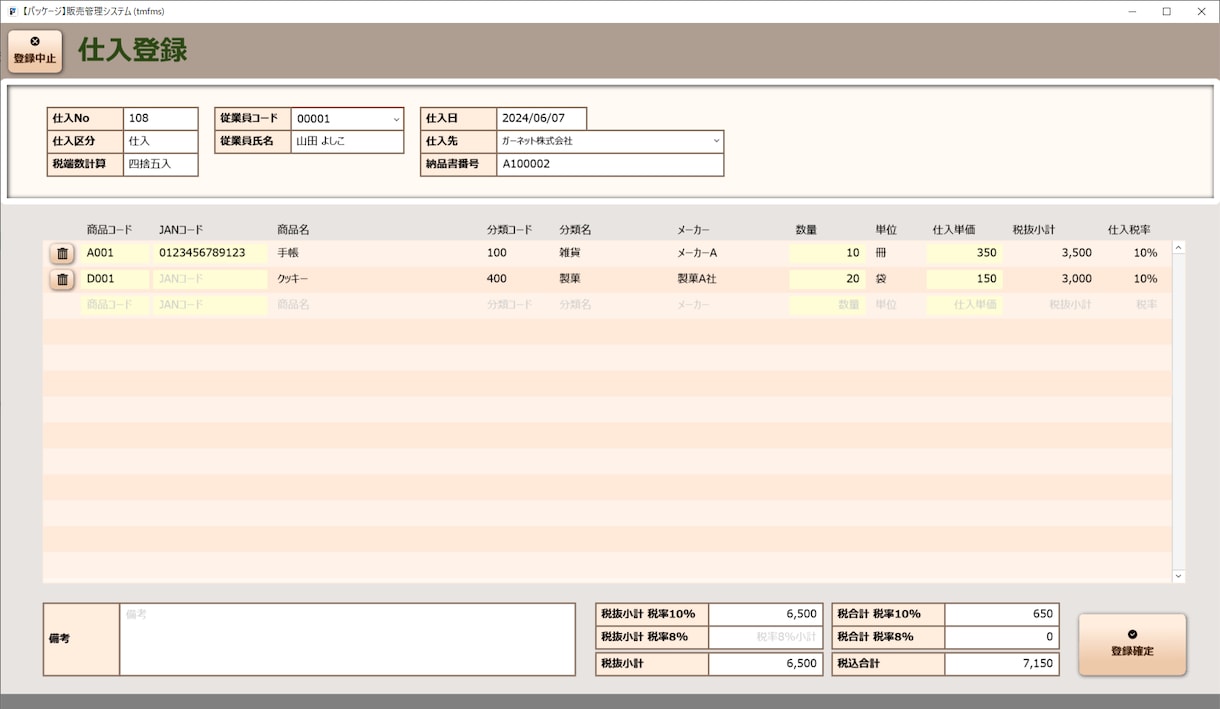Maximize the 販売管理システム window
This screenshot has height=709, width=1220.
point(1166,11)
